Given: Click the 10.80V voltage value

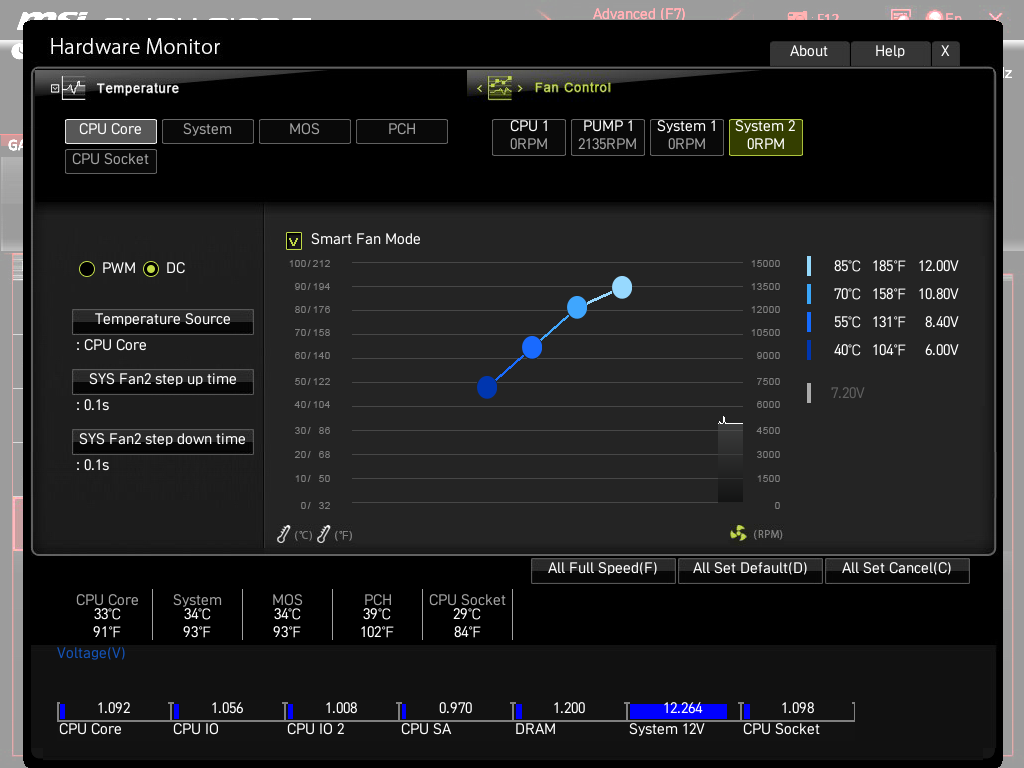Looking at the screenshot, I should point(938,294).
